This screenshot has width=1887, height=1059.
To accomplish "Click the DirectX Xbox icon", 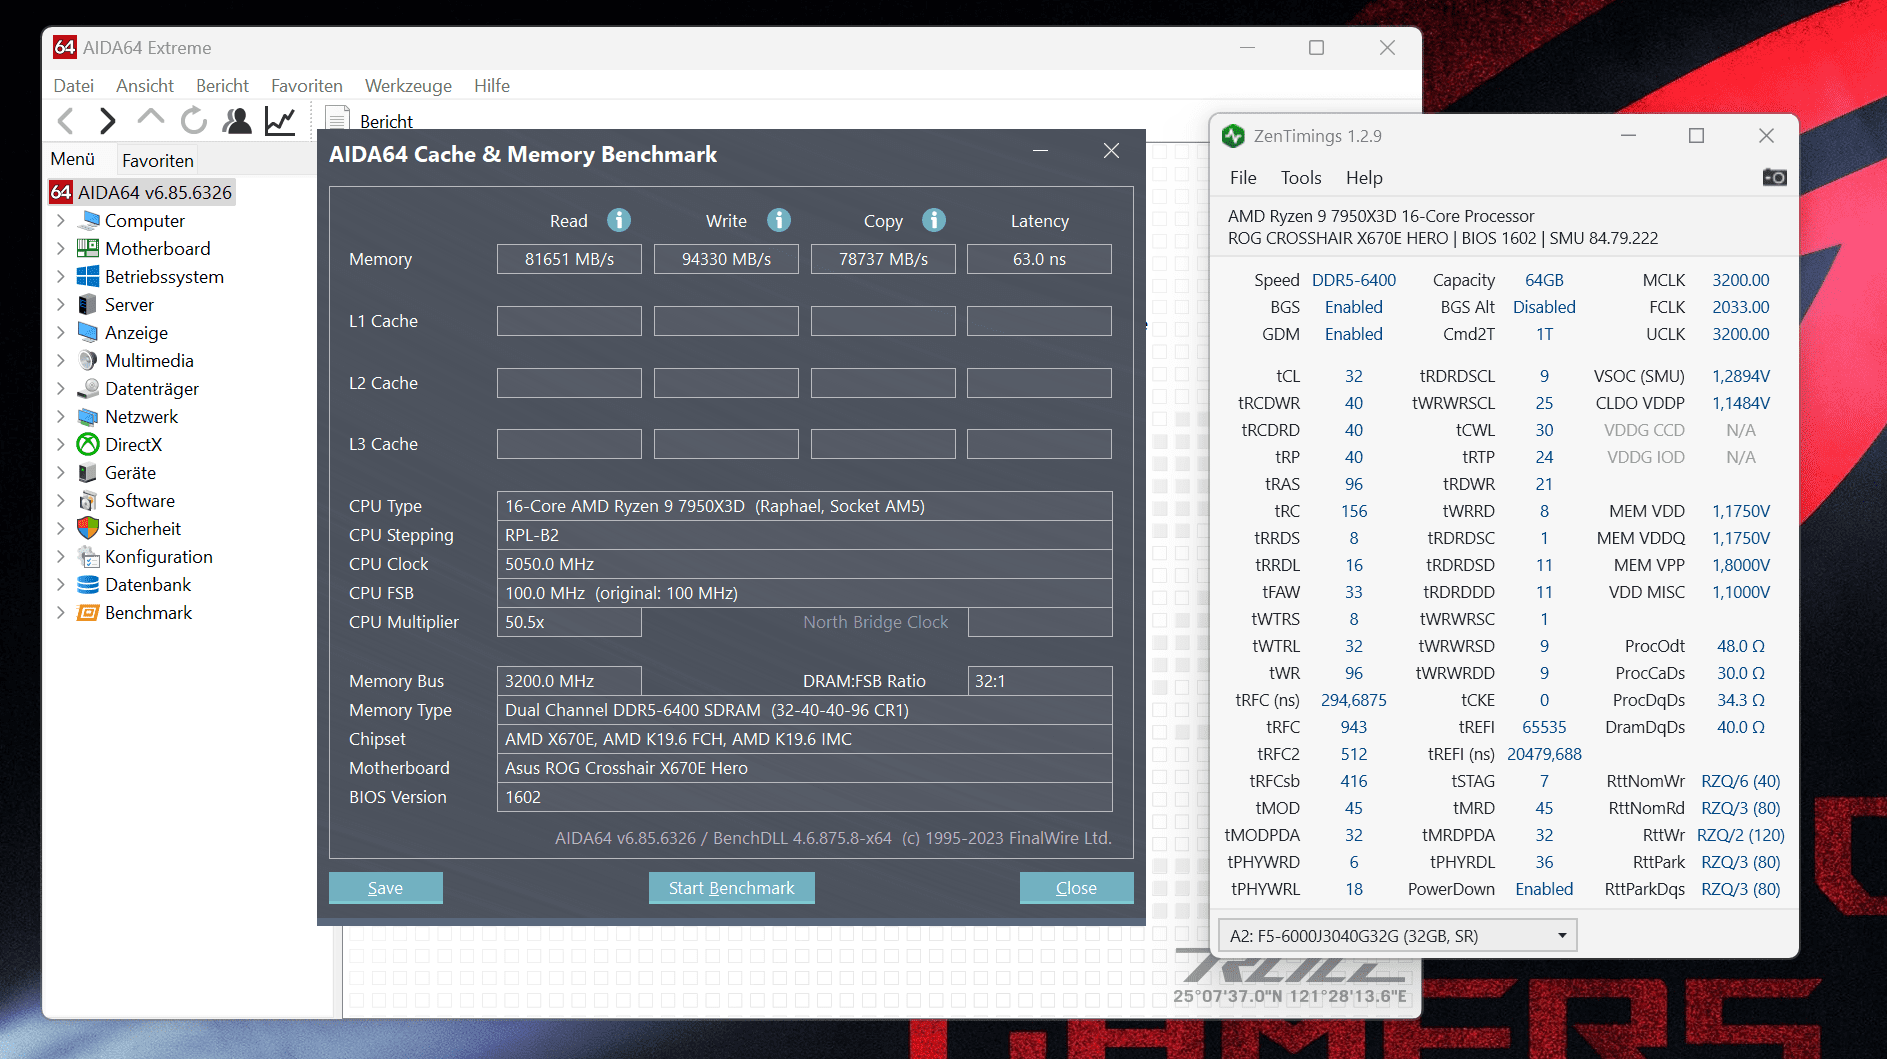I will [x=88, y=444].
